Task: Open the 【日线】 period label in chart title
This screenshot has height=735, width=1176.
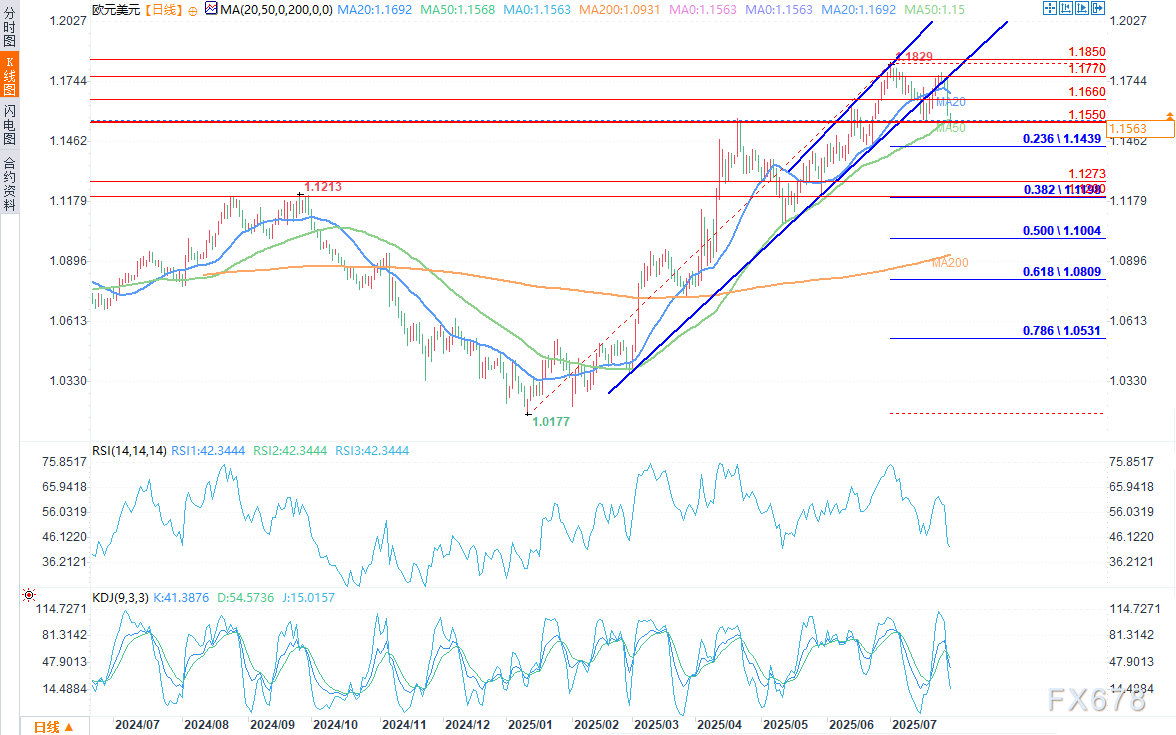Action: coord(163,9)
